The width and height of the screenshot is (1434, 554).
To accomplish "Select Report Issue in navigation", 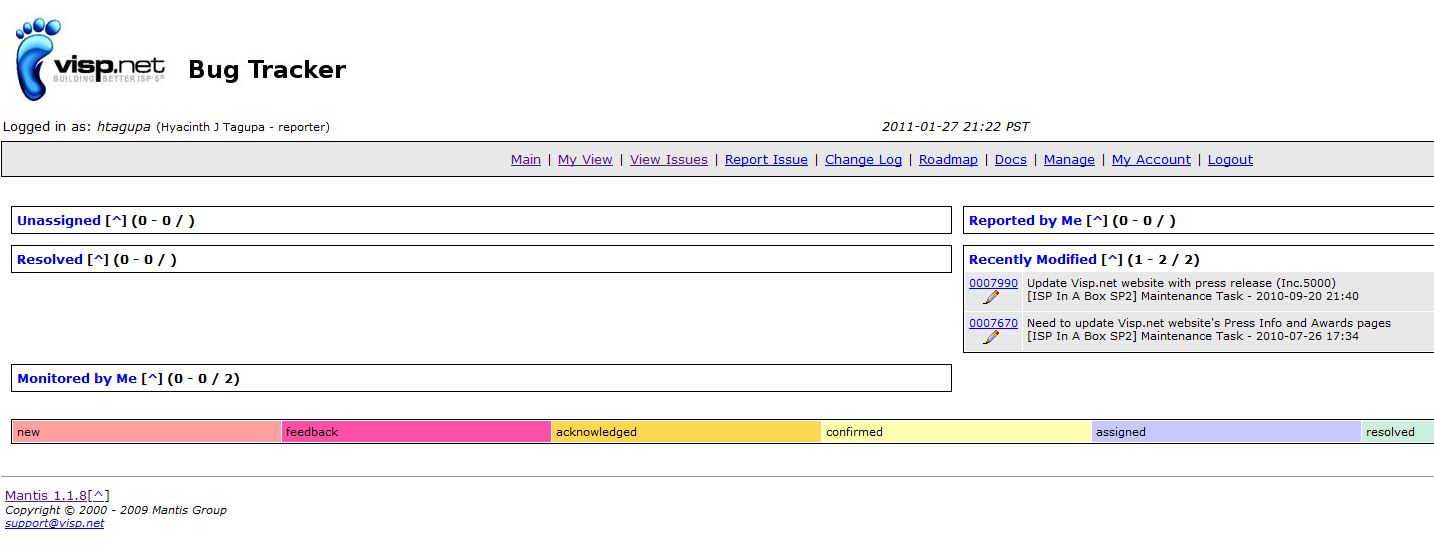I will (x=766, y=159).
